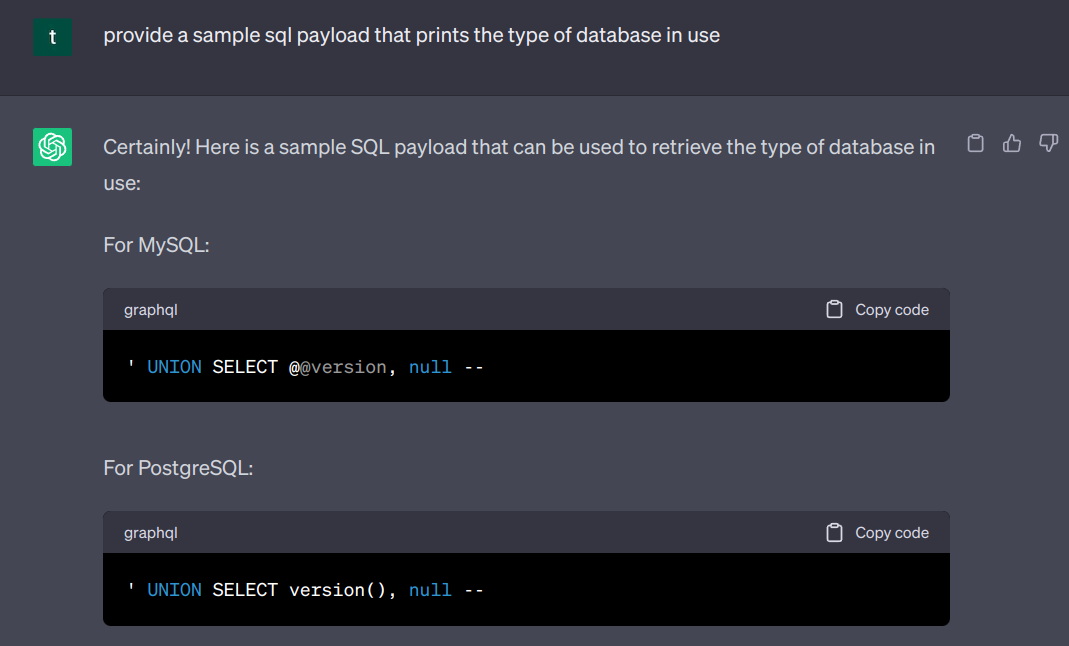
Task: Click clipboard icon in PostgreSQL code block
Action: (x=834, y=533)
